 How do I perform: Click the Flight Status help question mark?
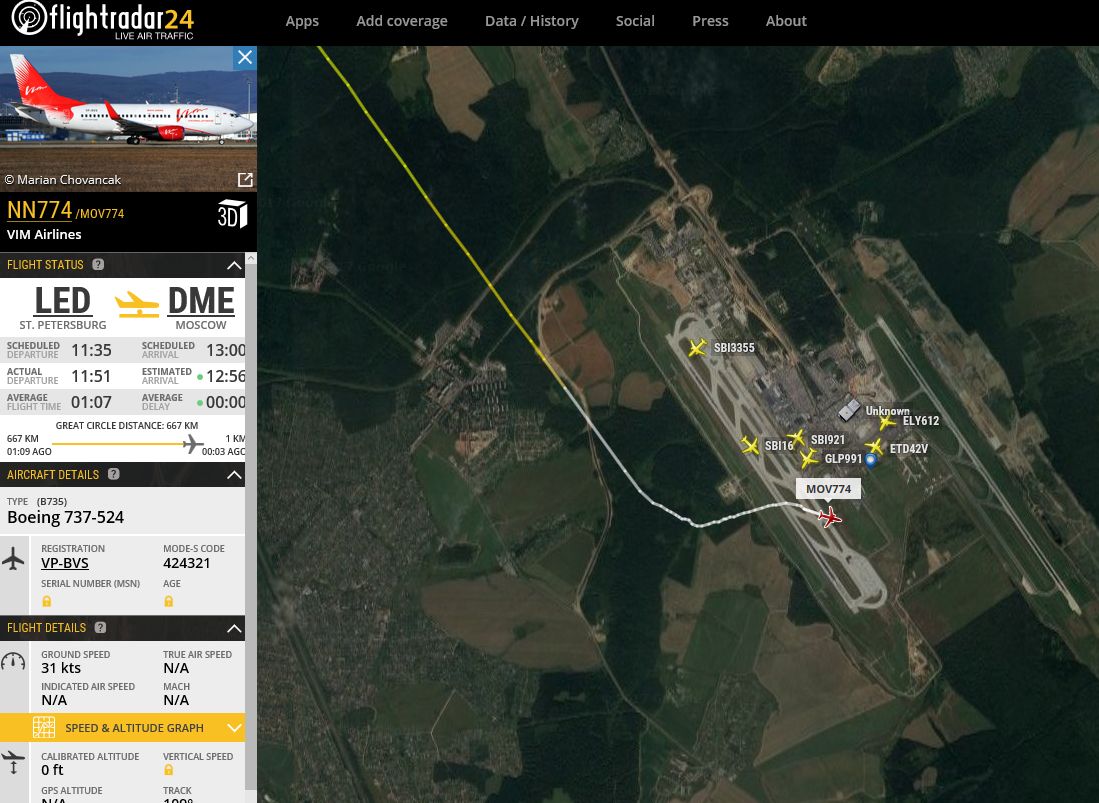[x=98, y=264]
